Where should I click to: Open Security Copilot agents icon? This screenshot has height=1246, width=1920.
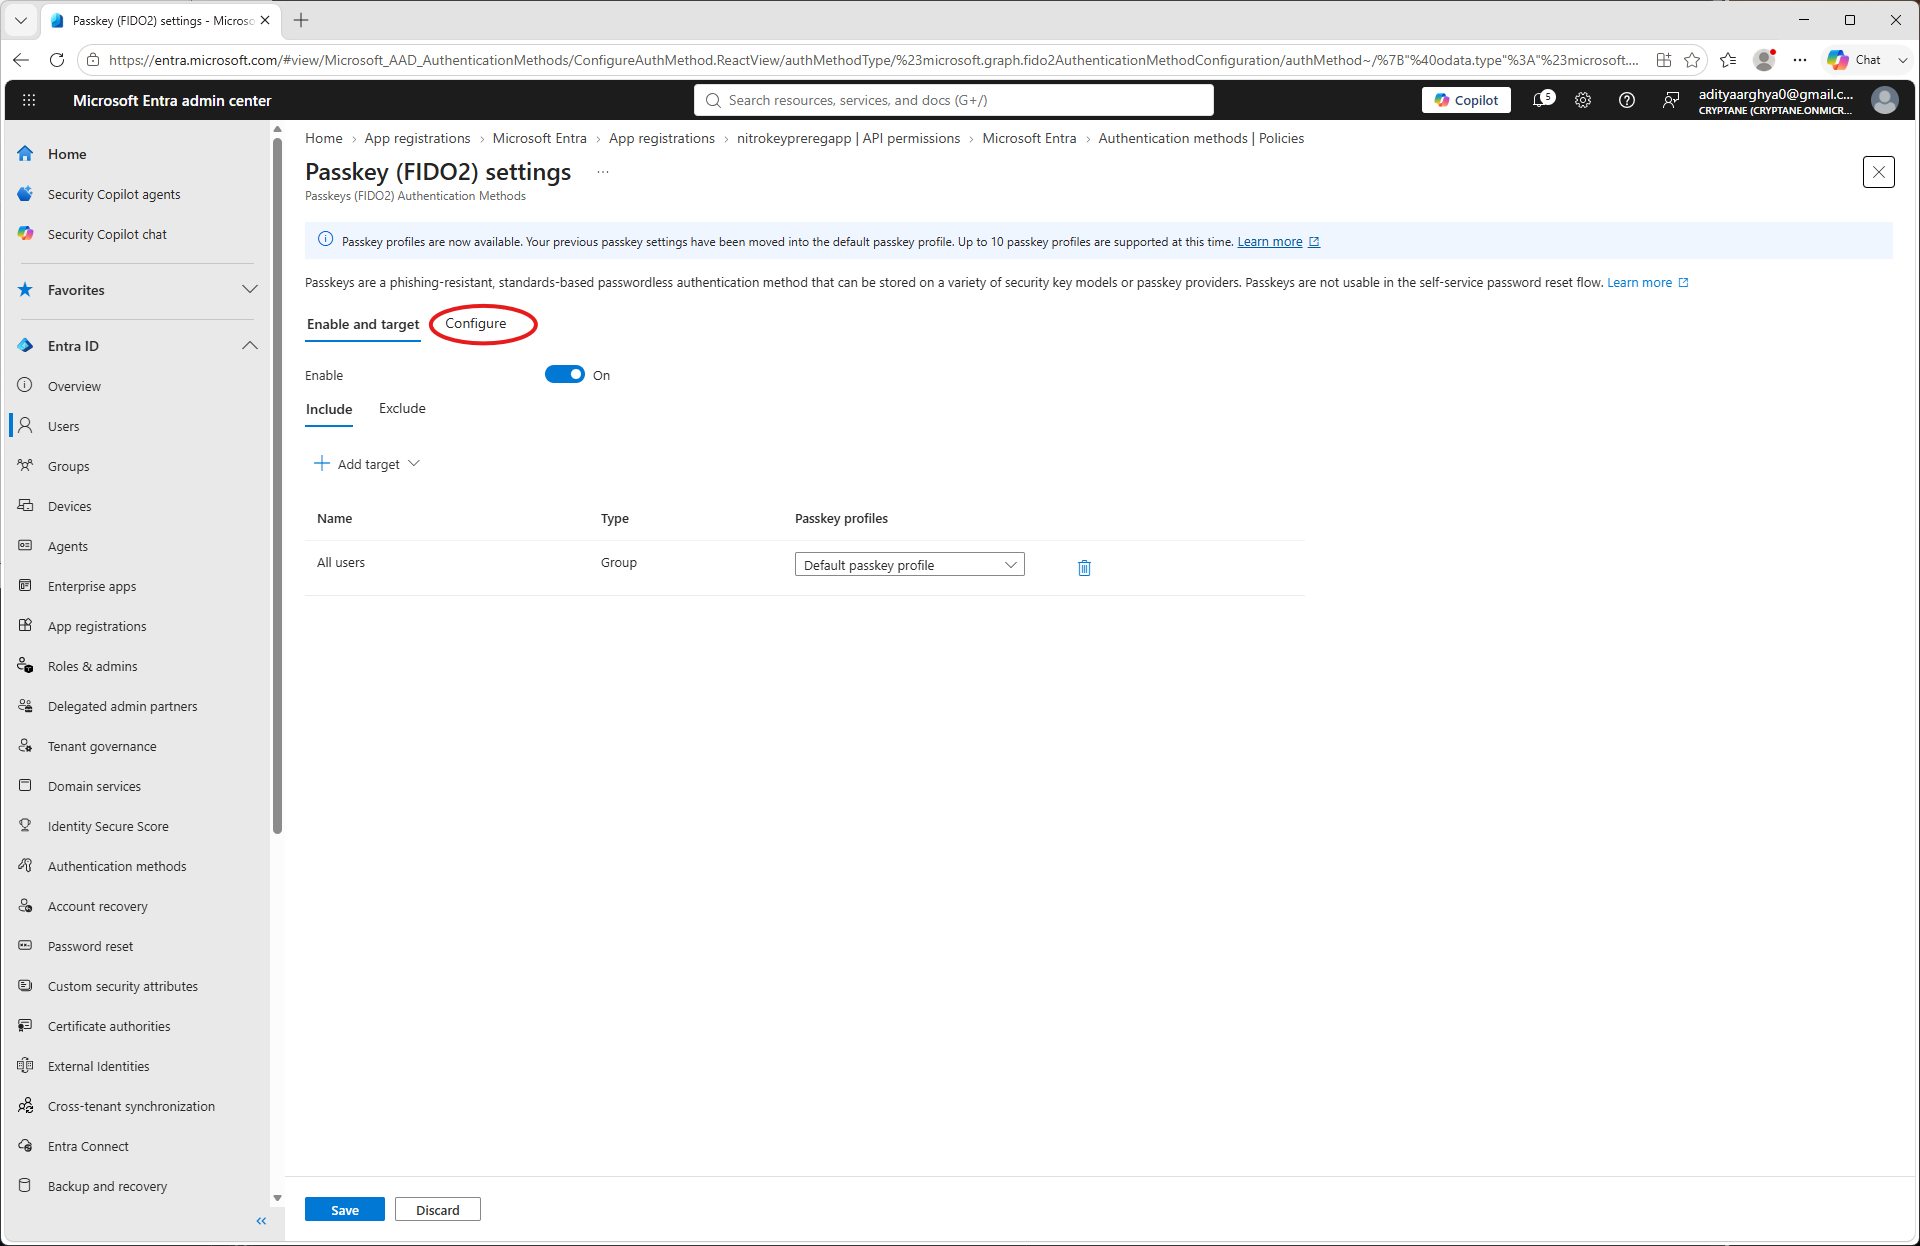[x=25, y=194]
